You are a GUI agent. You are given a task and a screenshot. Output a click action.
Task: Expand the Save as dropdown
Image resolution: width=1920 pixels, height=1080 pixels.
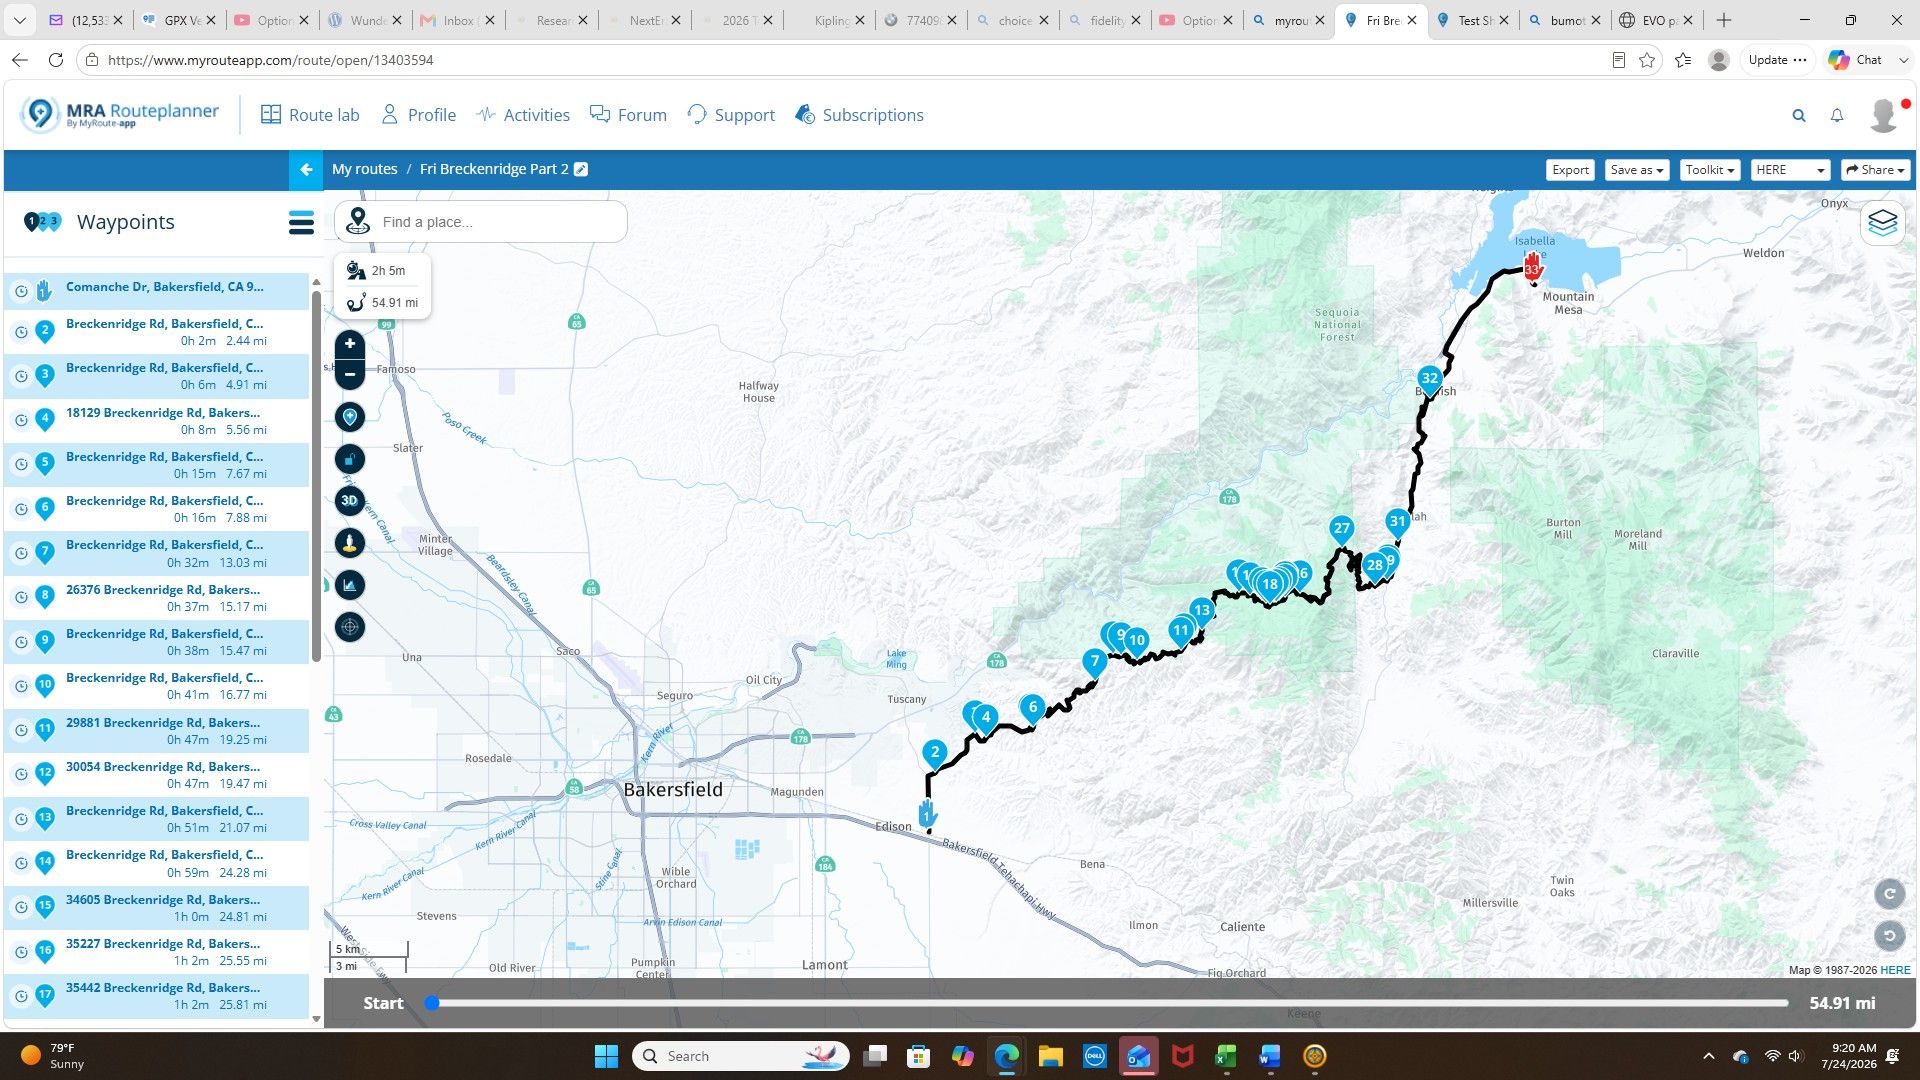(x=1636, y=170)
